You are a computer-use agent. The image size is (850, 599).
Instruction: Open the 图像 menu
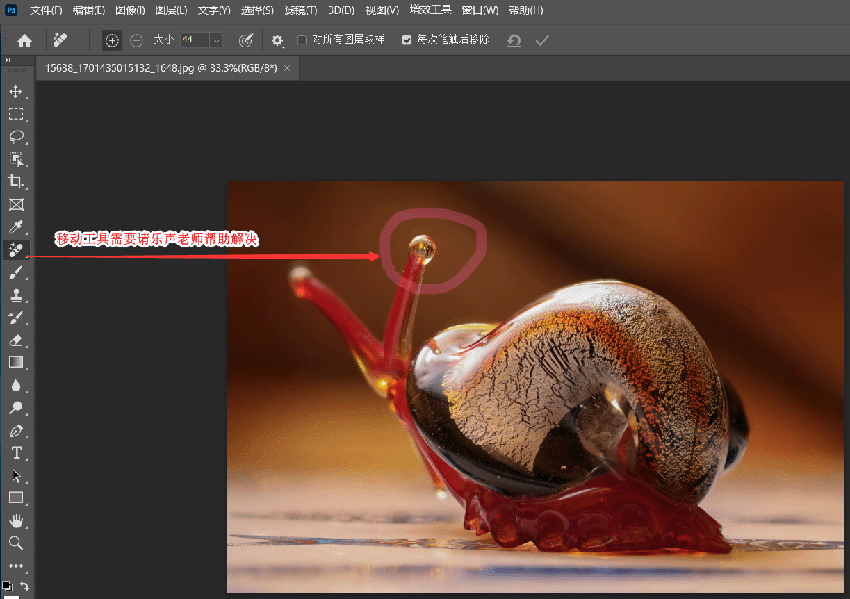coord(130,10)
